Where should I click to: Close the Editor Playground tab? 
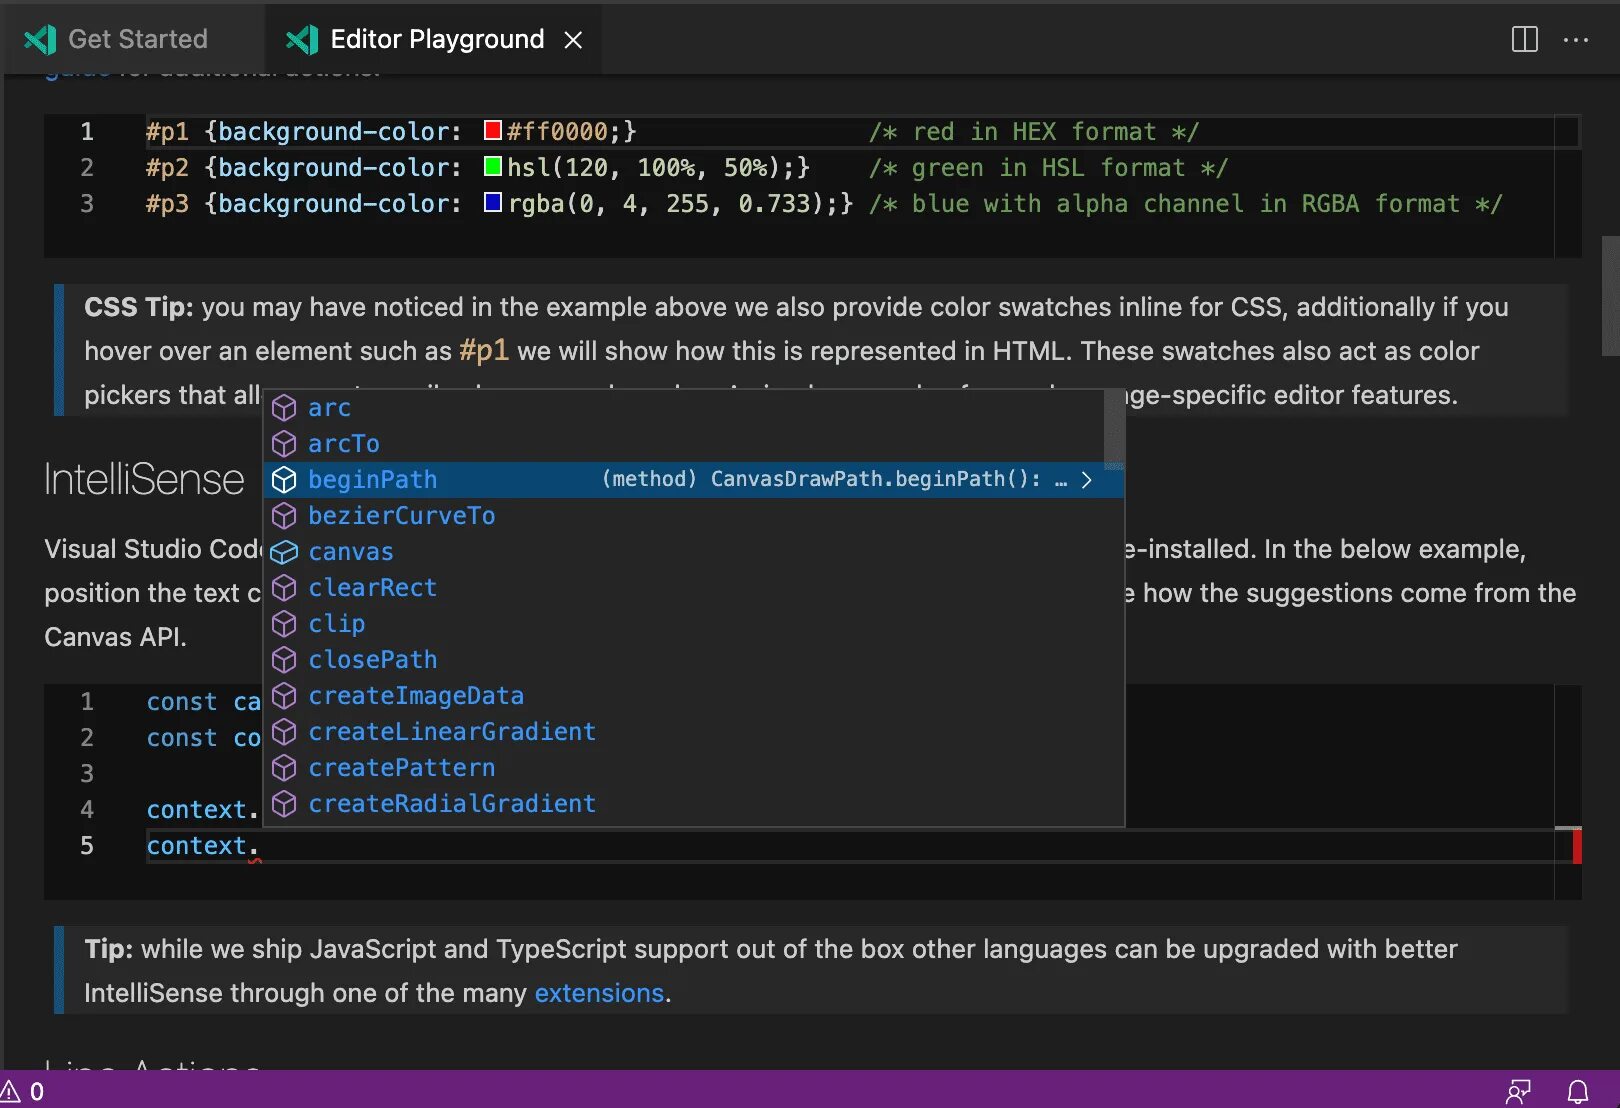[x=573, y=40]
